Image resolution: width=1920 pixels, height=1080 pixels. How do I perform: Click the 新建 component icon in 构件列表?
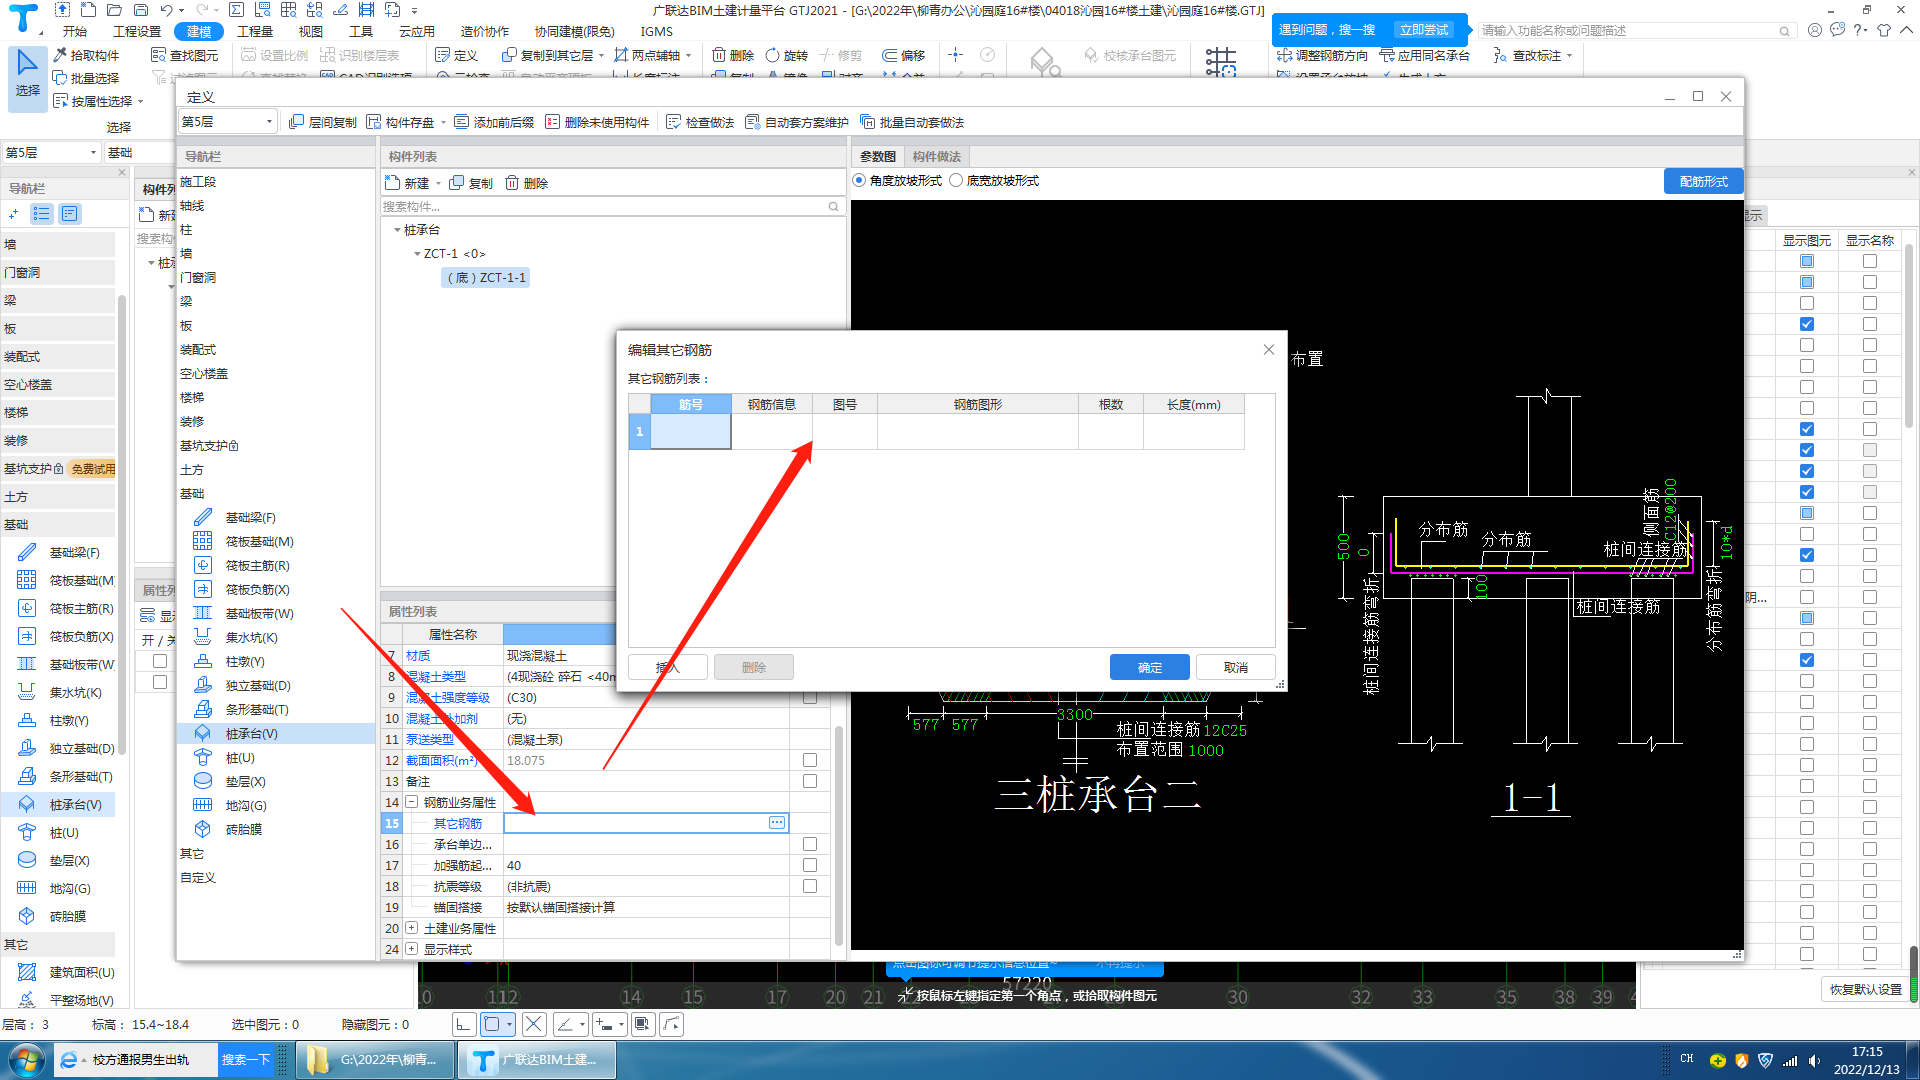point(393,183)
